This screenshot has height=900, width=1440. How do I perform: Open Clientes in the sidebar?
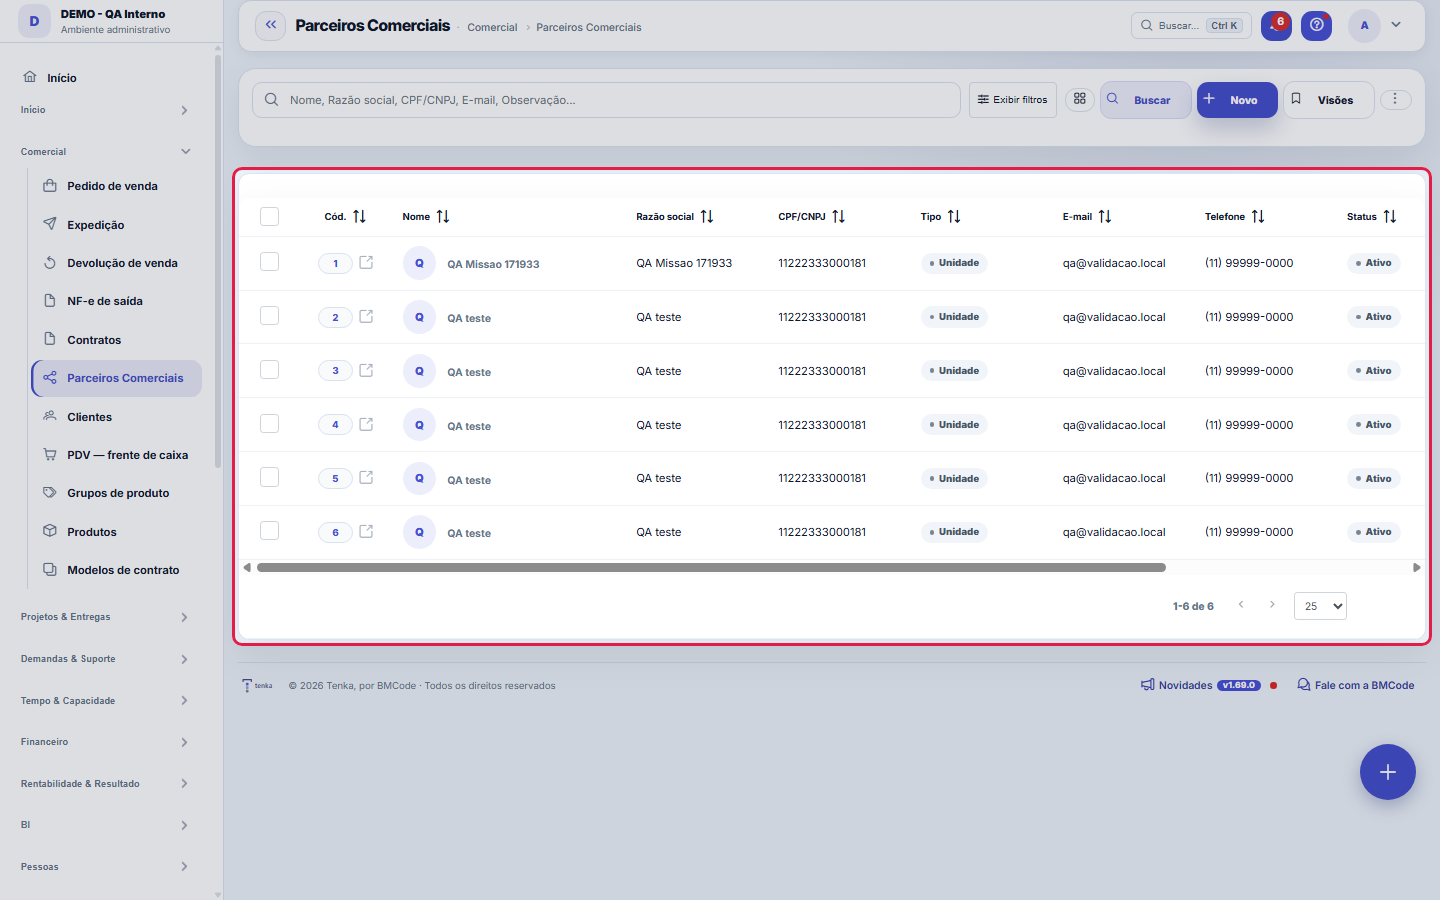116,417
